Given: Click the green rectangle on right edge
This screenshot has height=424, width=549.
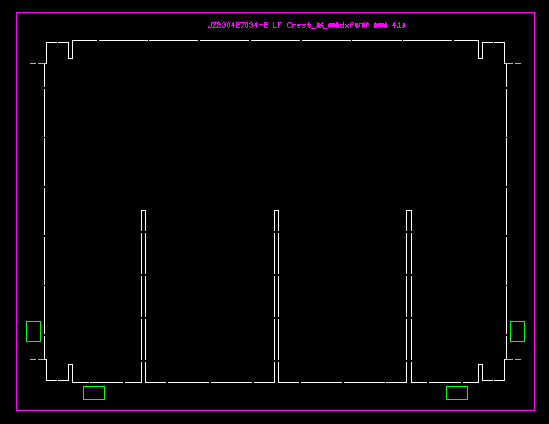Looking at the screenshot, I should click(x=517, y=331).
